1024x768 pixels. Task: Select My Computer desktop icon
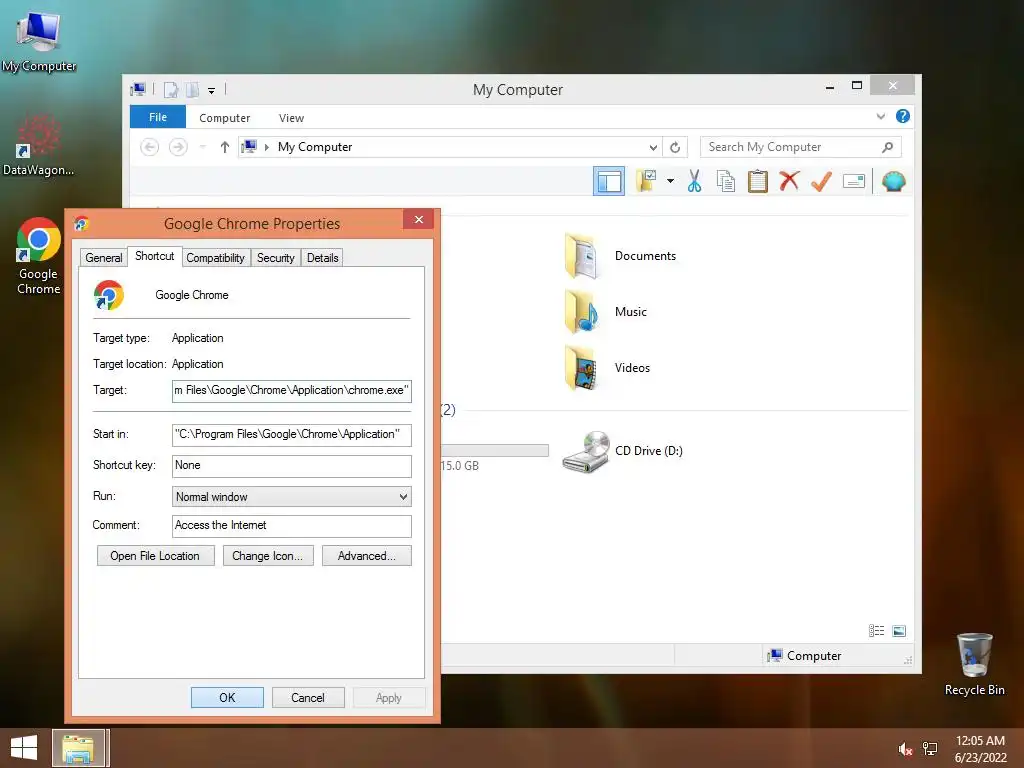(39, 42)
